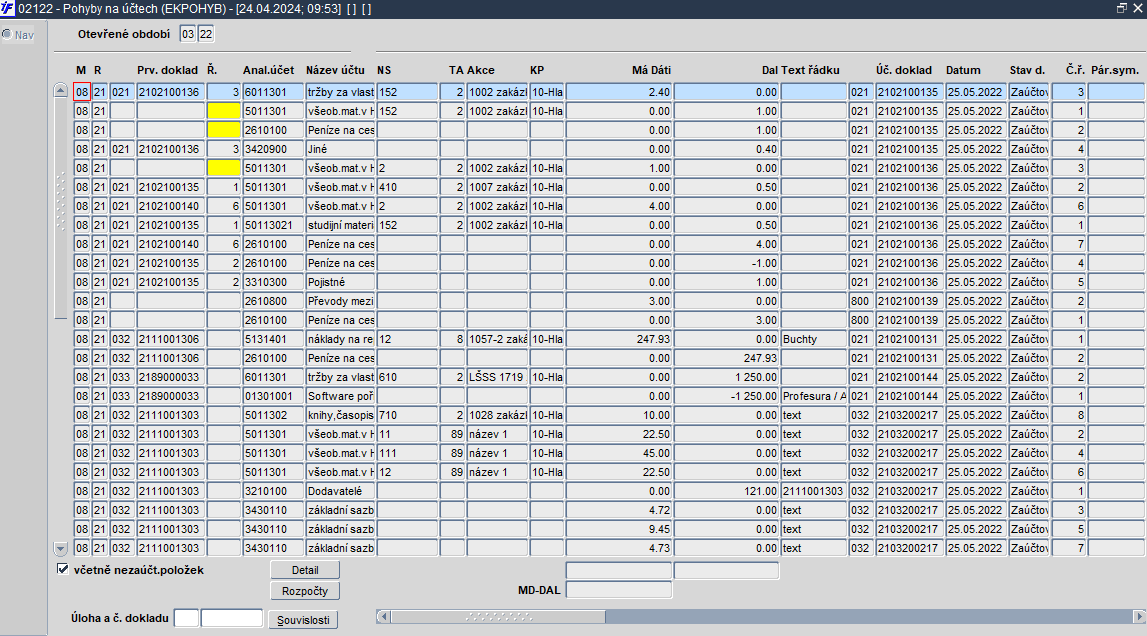Click Text řádku cell '2111001303'

(x=813, y=492)
